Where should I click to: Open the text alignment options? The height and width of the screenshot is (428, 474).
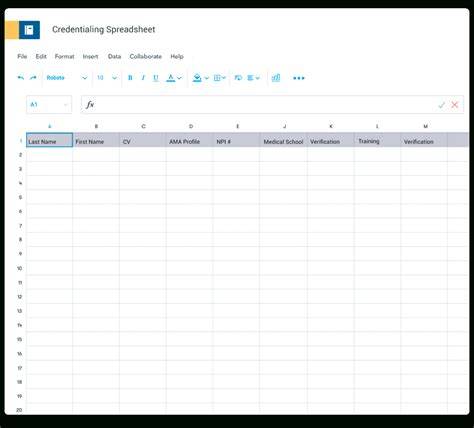coord(253,78)
